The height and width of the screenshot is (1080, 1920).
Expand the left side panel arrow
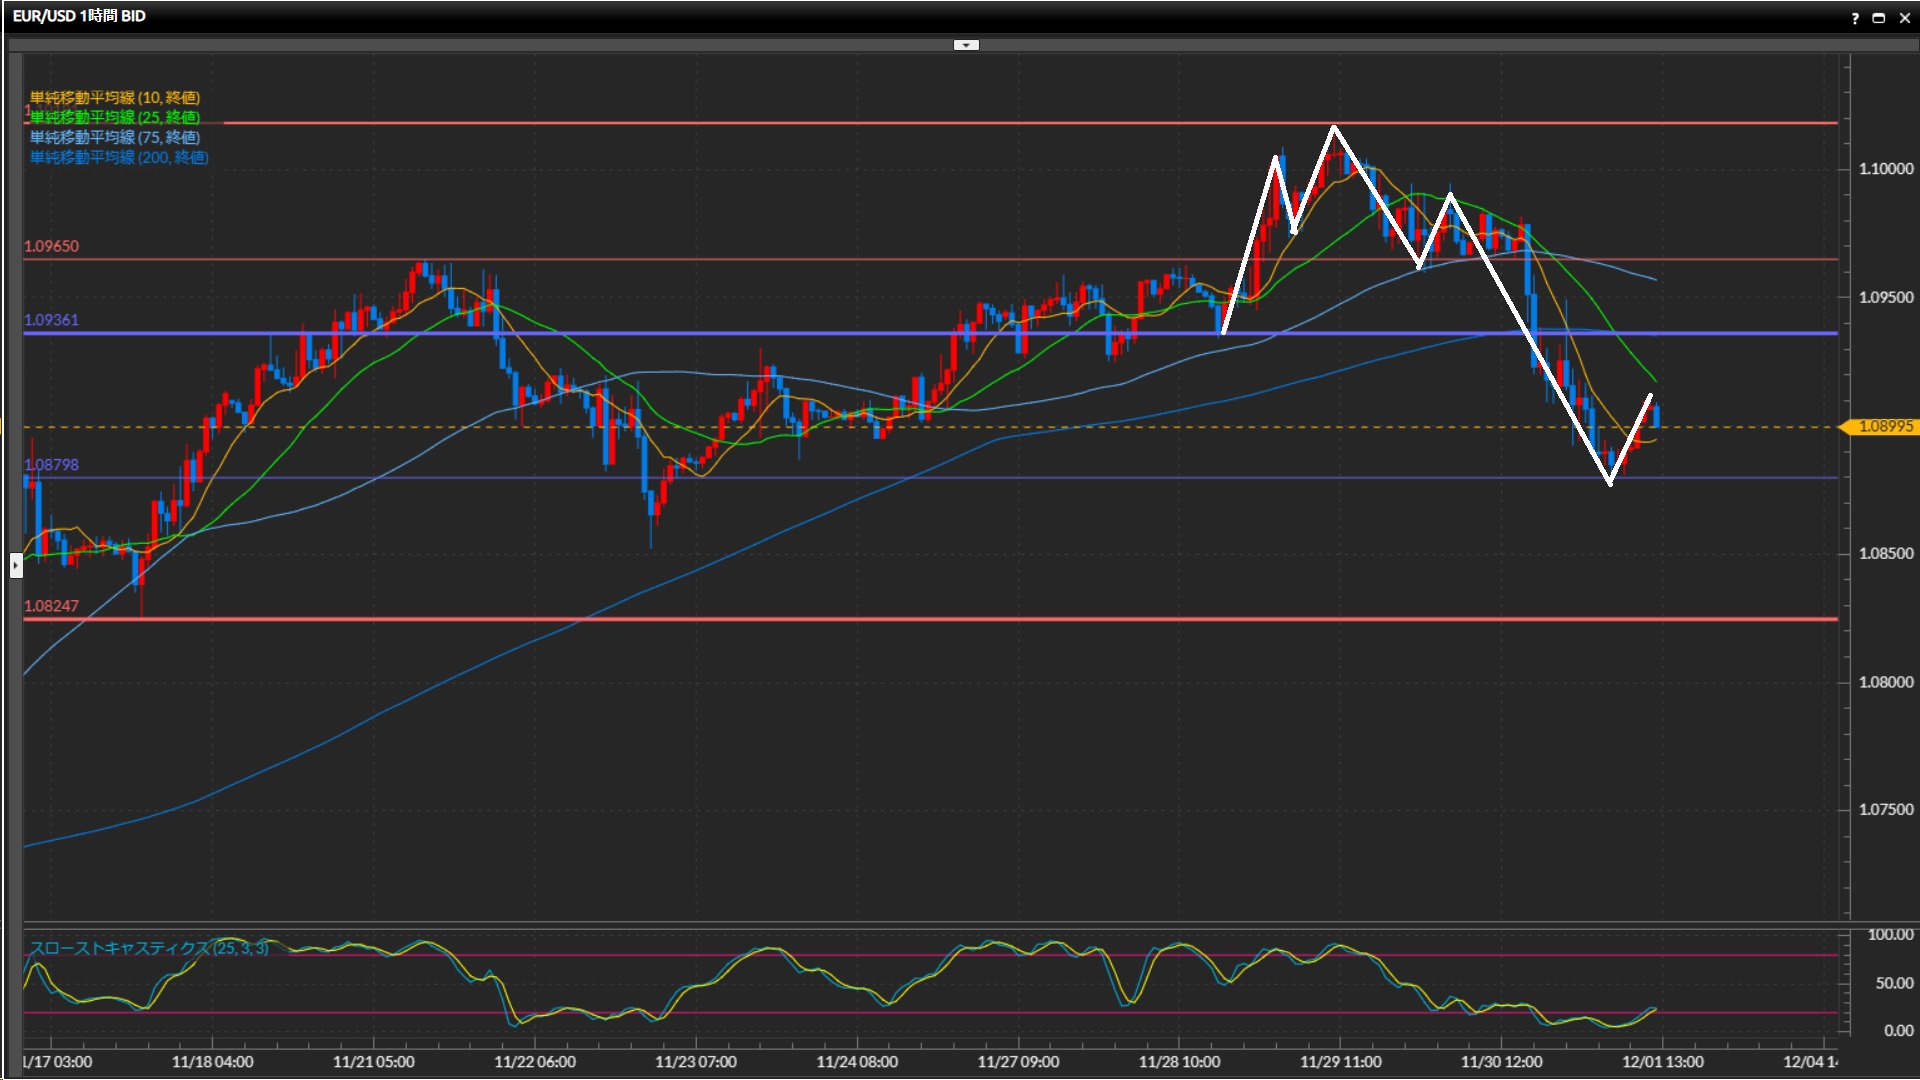click(16, 566)
